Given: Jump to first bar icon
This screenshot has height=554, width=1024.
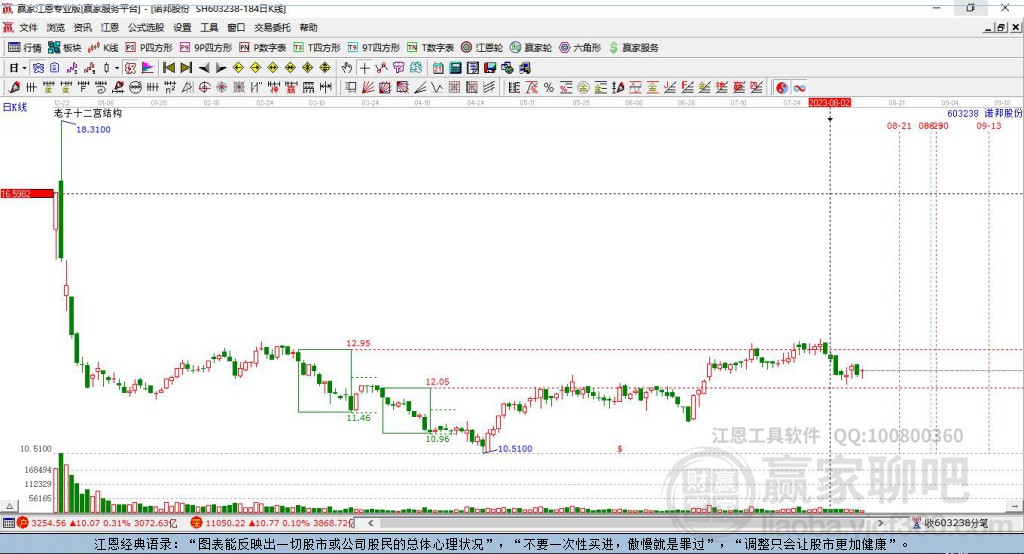Looking at the screenshot, I should click(168, 68).
